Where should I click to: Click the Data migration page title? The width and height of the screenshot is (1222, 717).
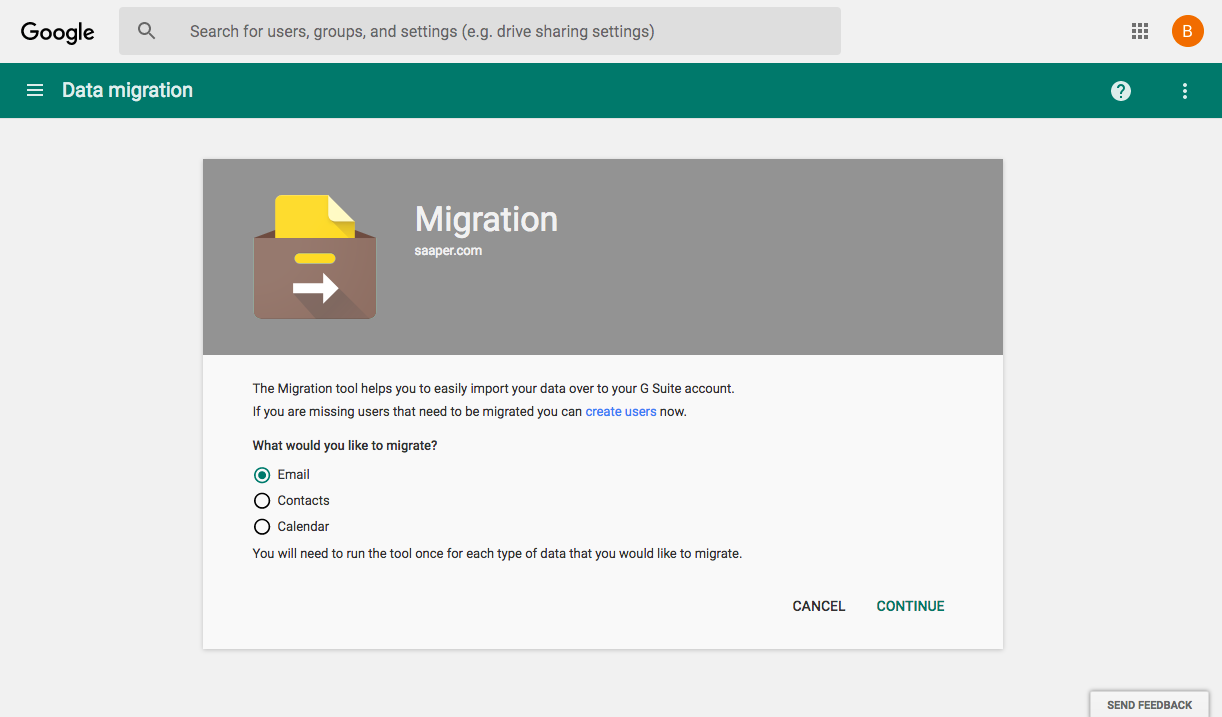click(127, 90)
